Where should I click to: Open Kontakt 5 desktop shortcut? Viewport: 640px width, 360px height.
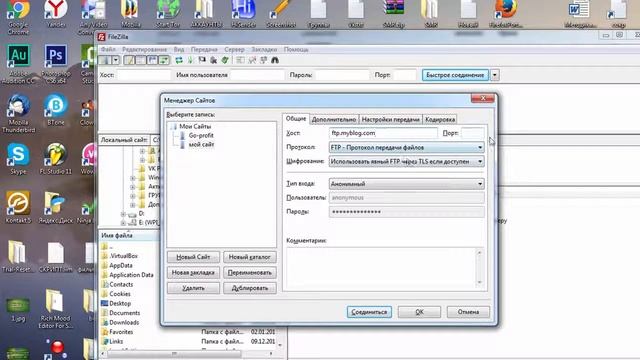(18, 207)
